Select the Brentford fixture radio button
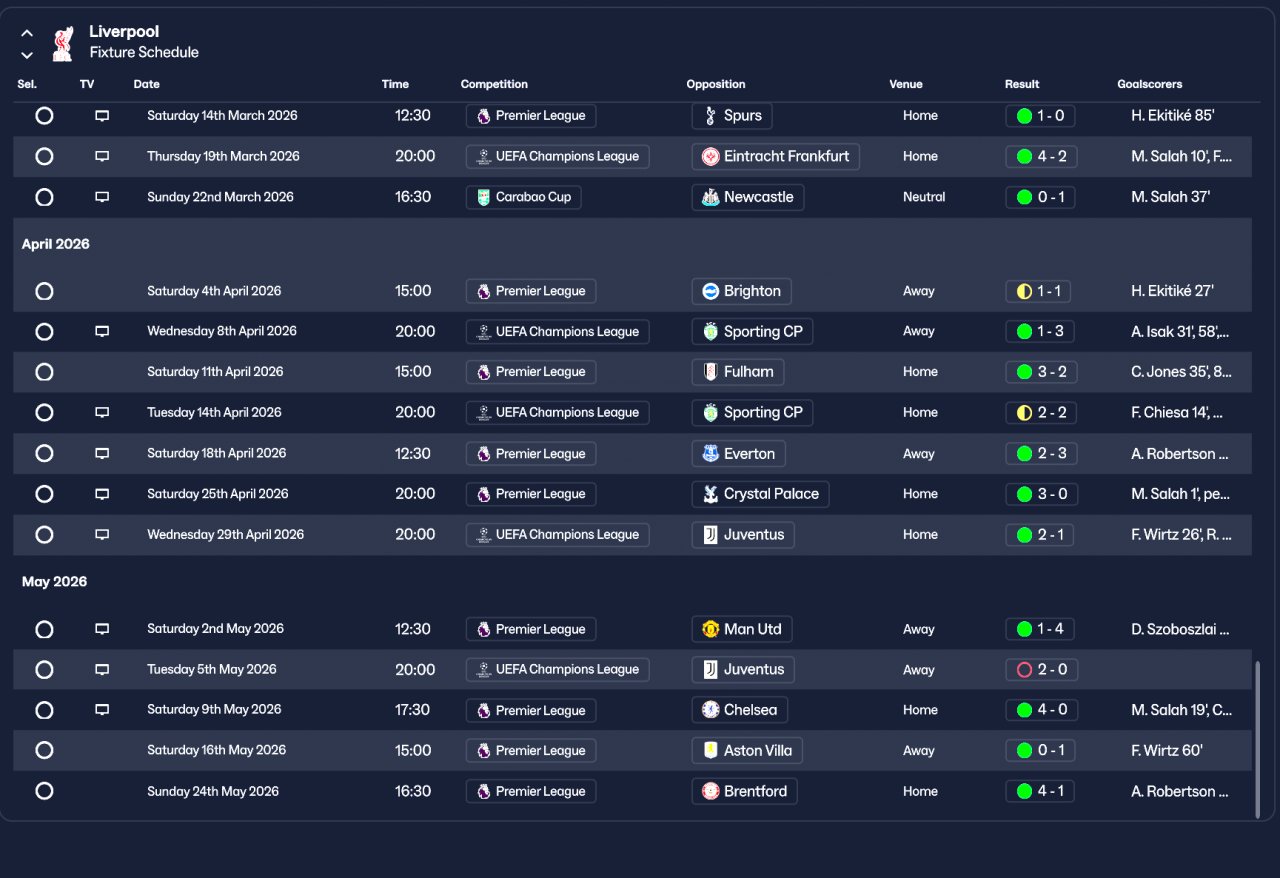 tap(44, 791)
